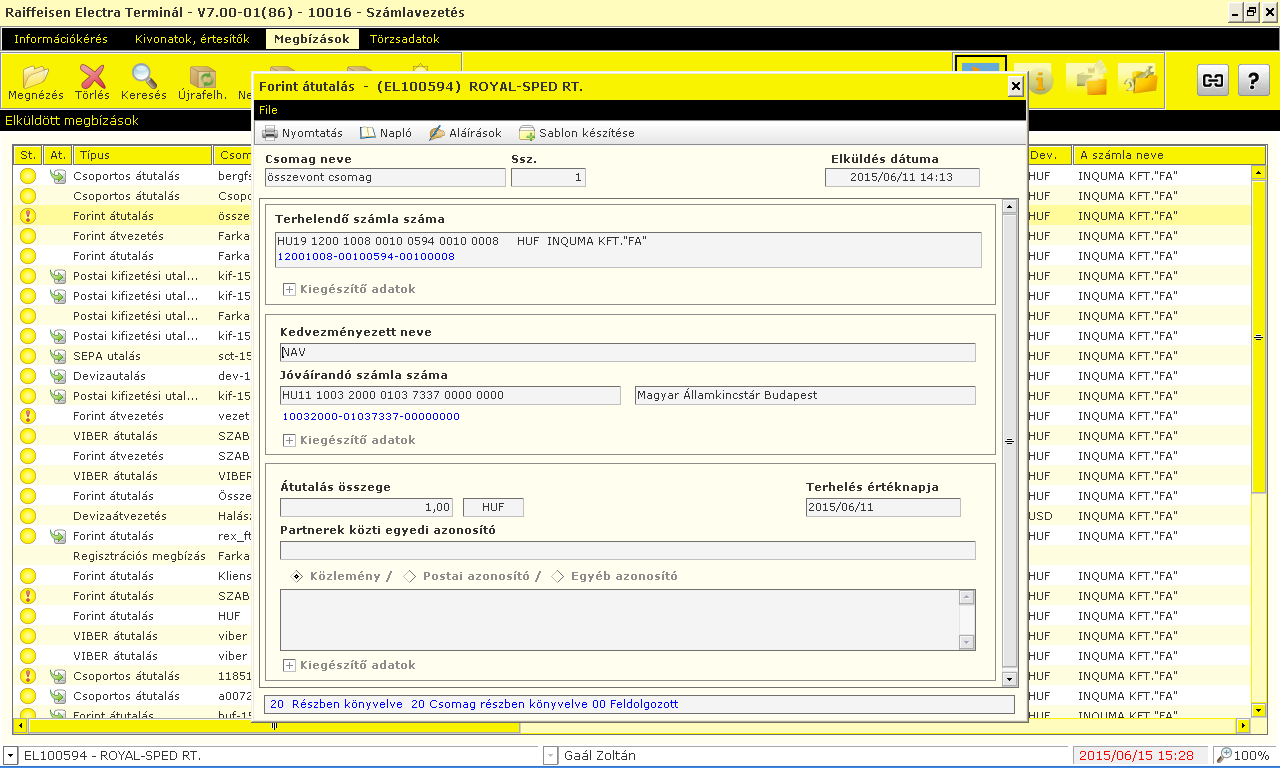Open the Kivonatok, értesítők menu
This screenshot has width=1280, height=768.
click(192, 39)
